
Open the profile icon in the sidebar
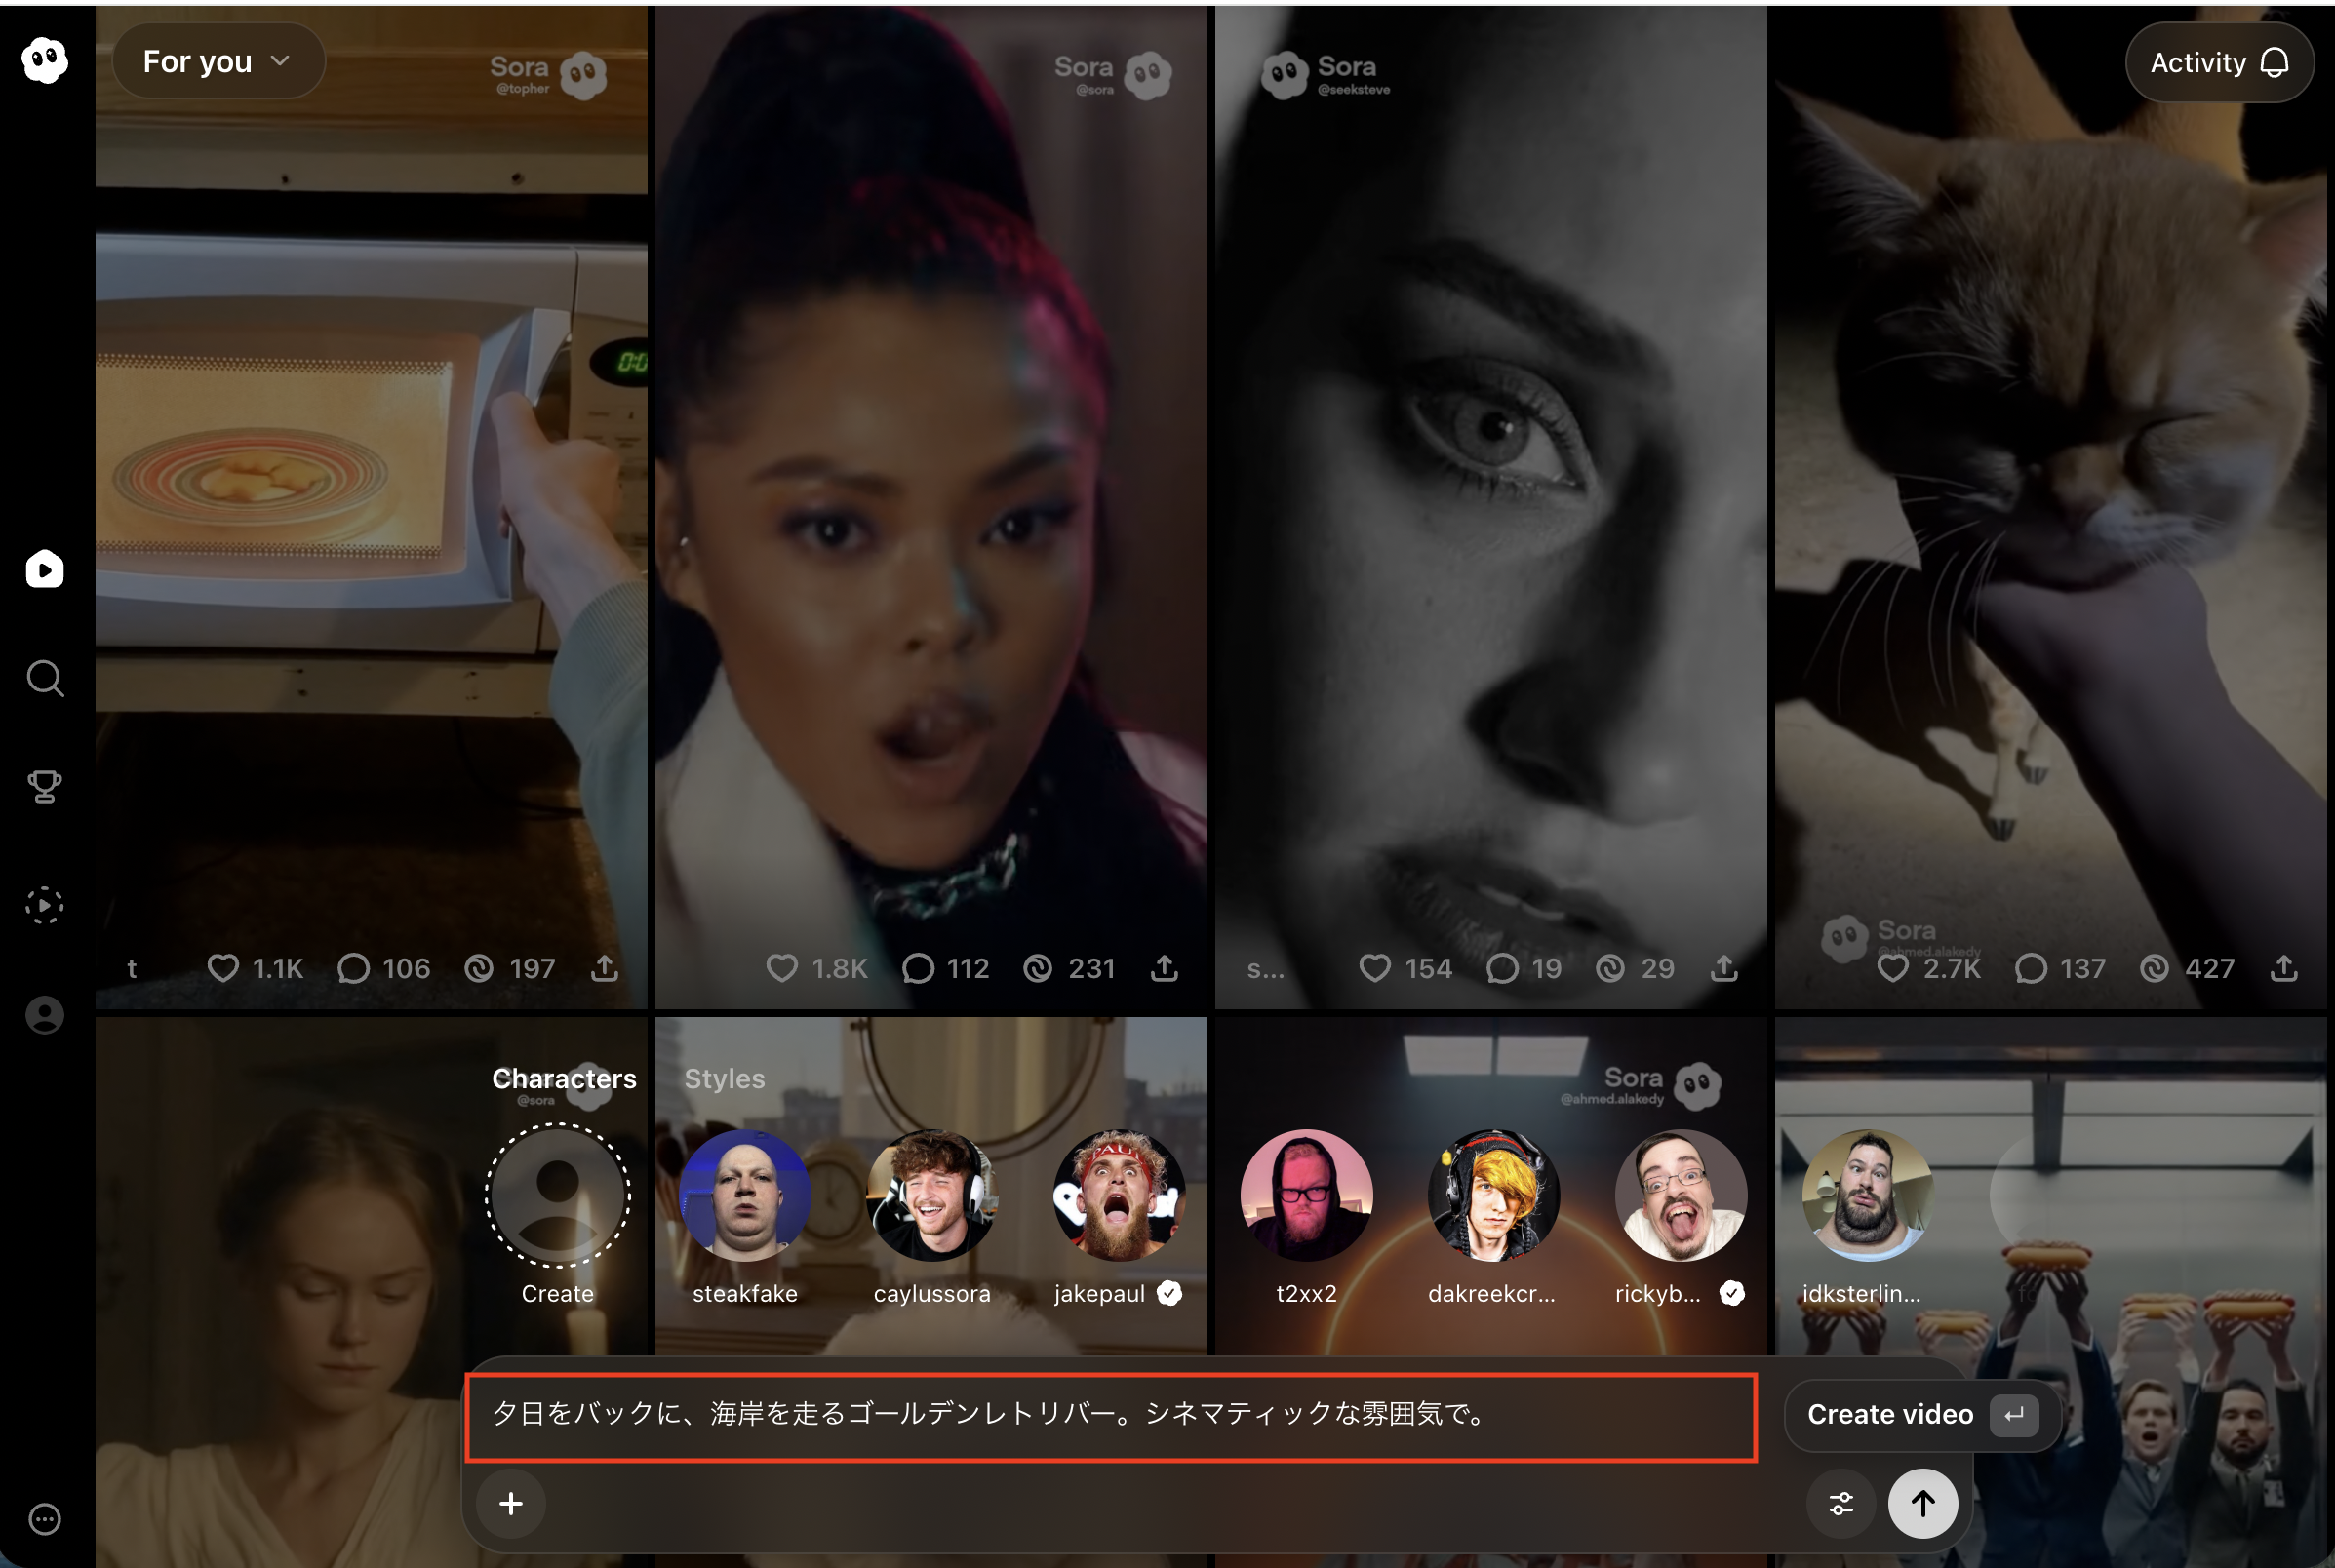tap(45, 1015)
